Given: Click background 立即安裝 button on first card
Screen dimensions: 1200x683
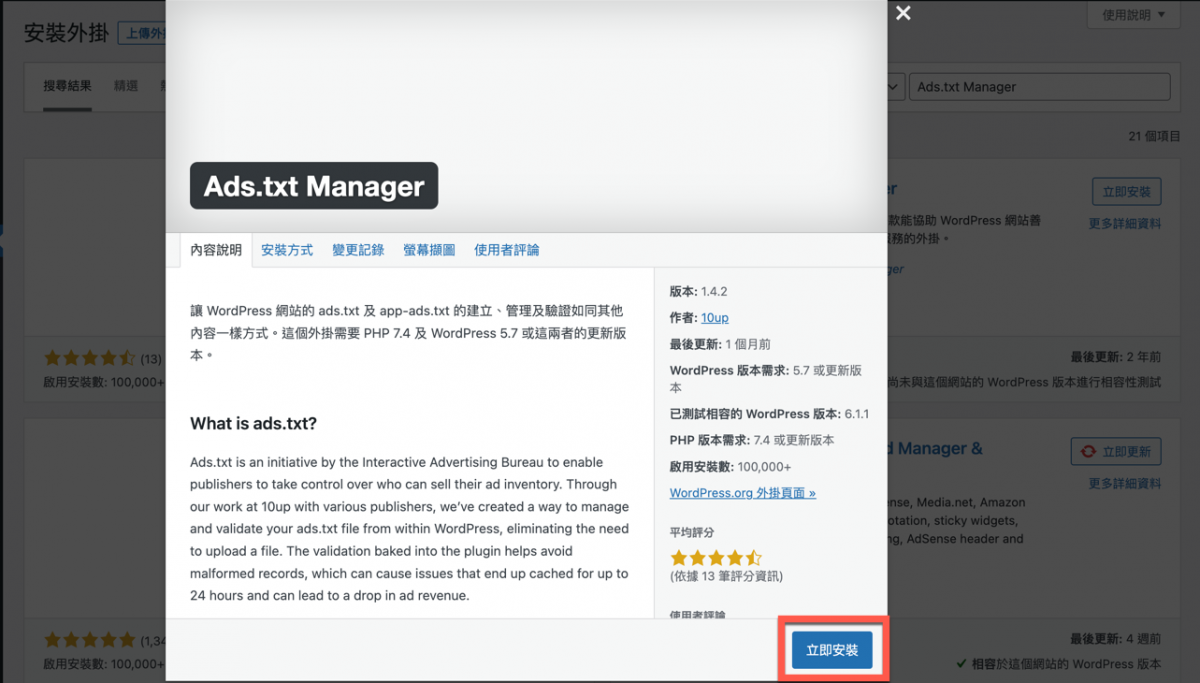Looking at the screenshot, I should point(1127,191).
